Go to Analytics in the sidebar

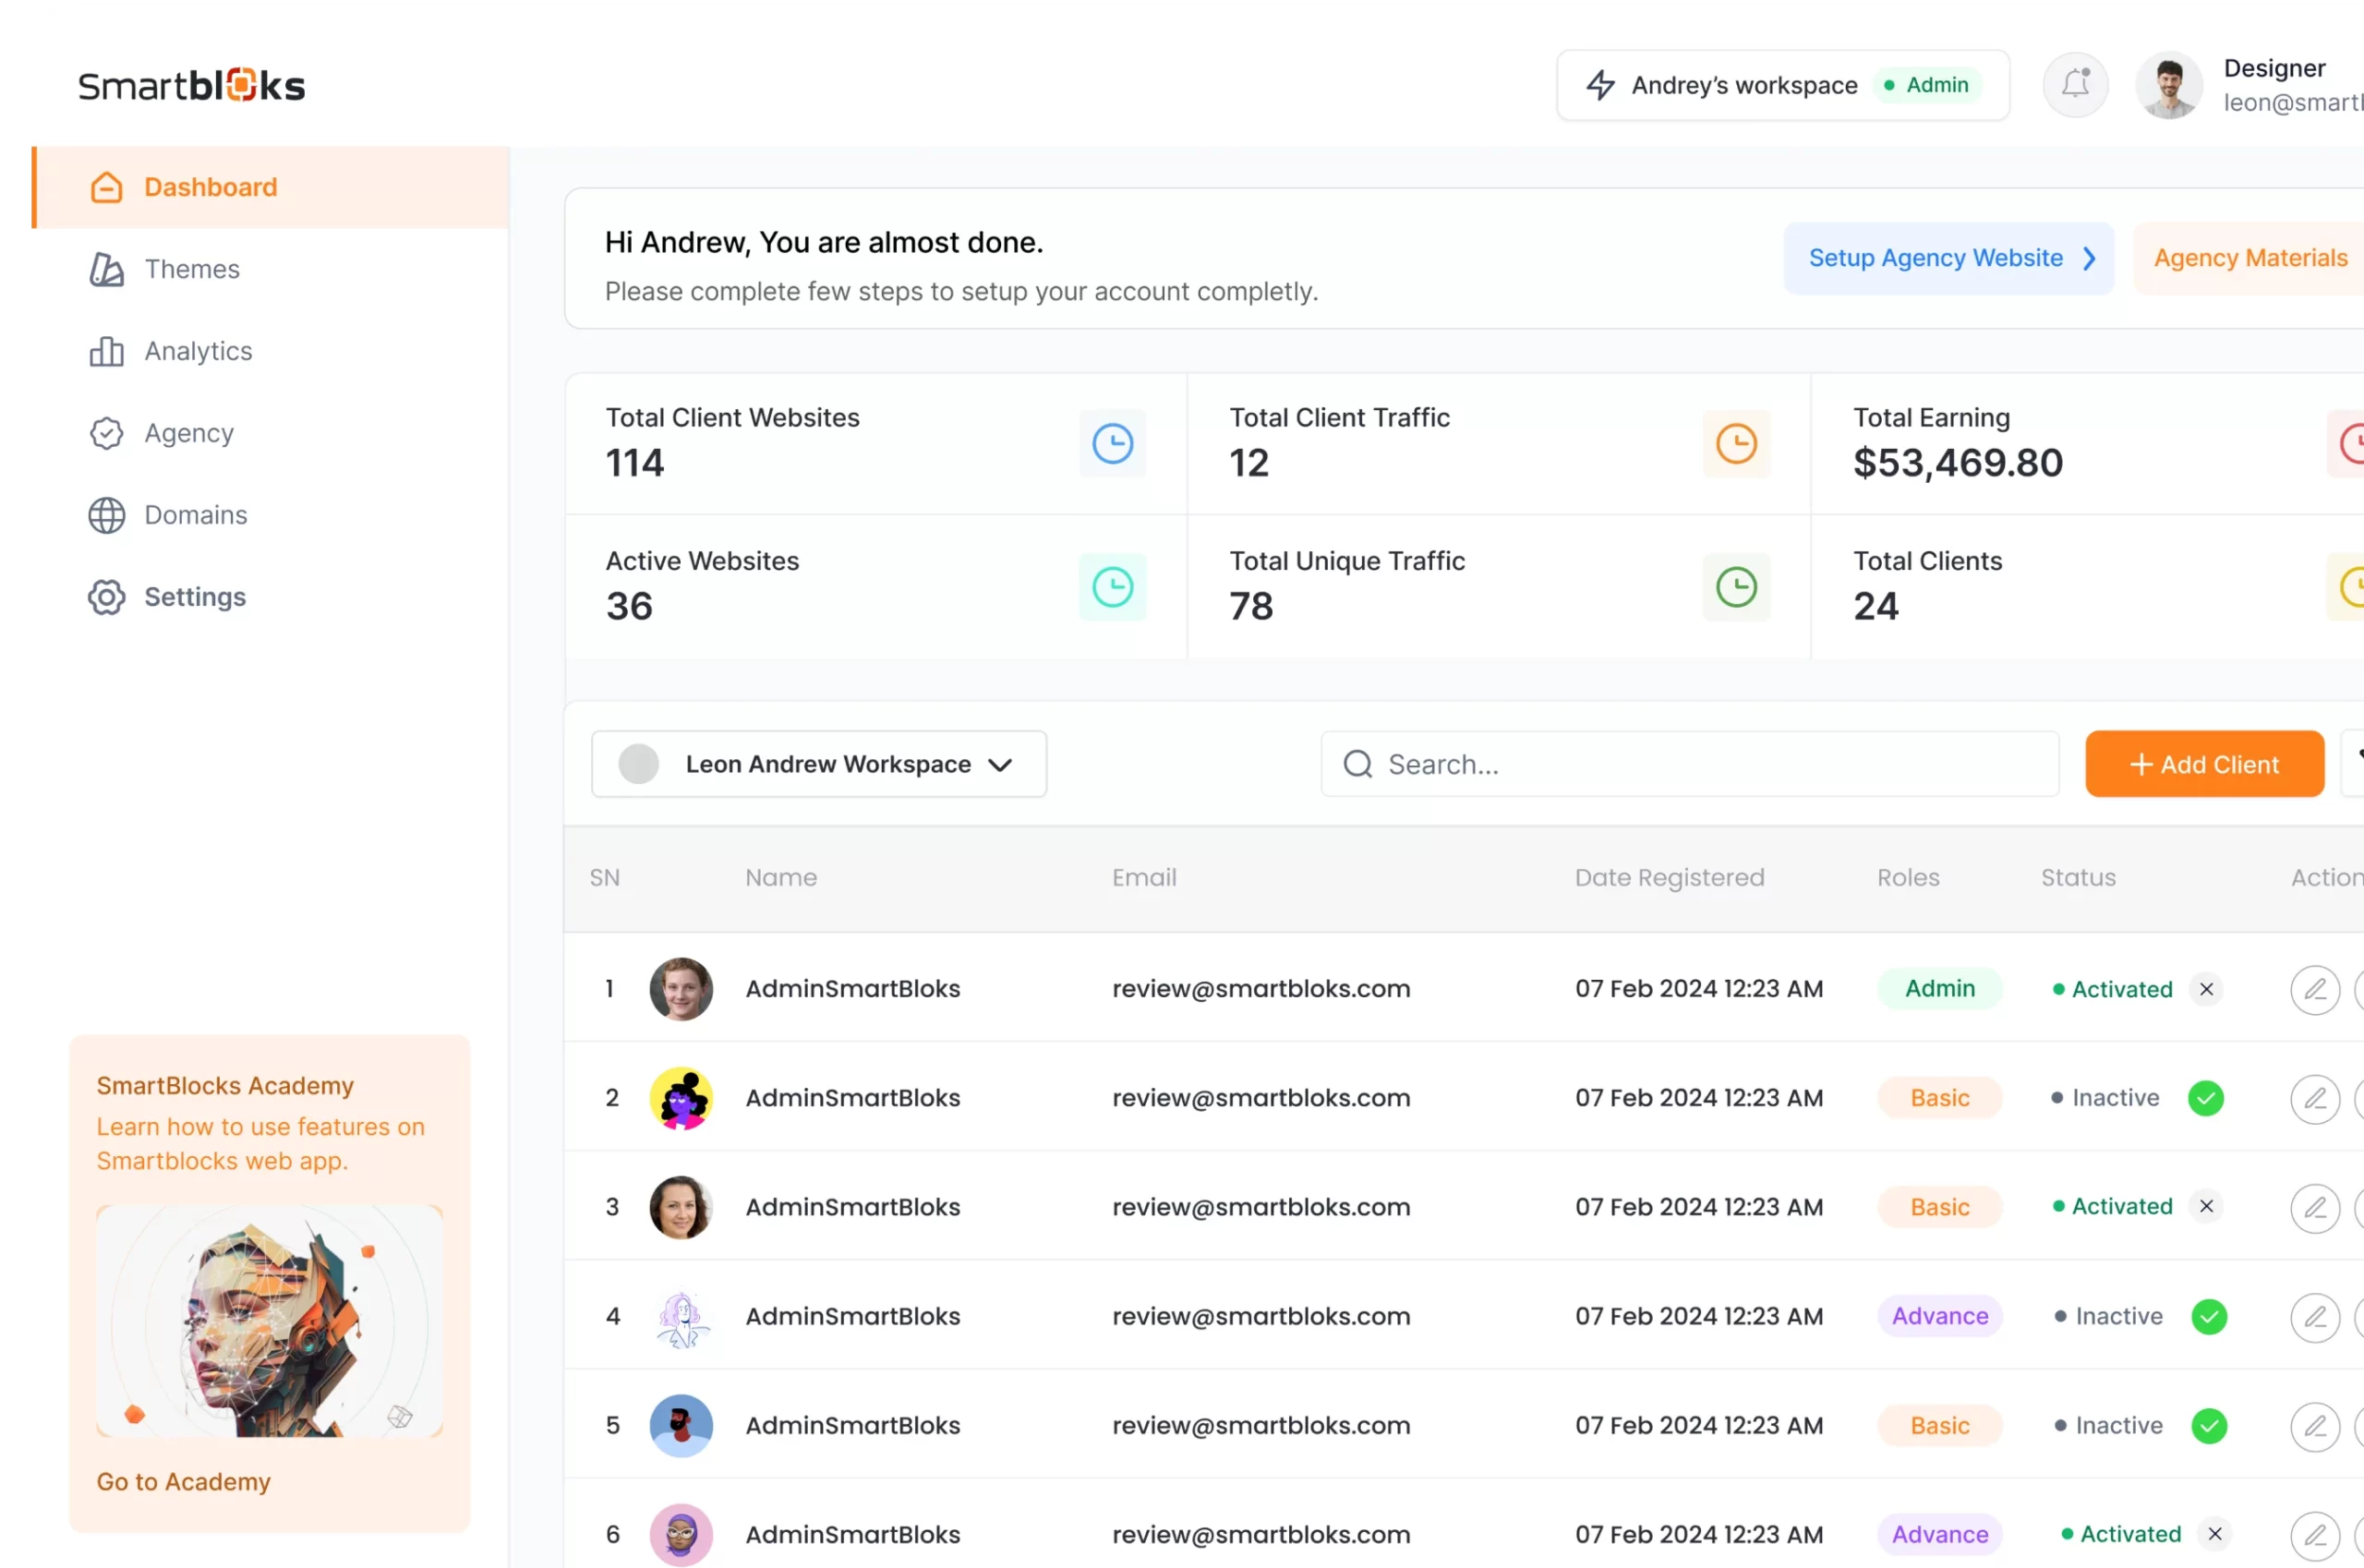click(x=198, y=351)
